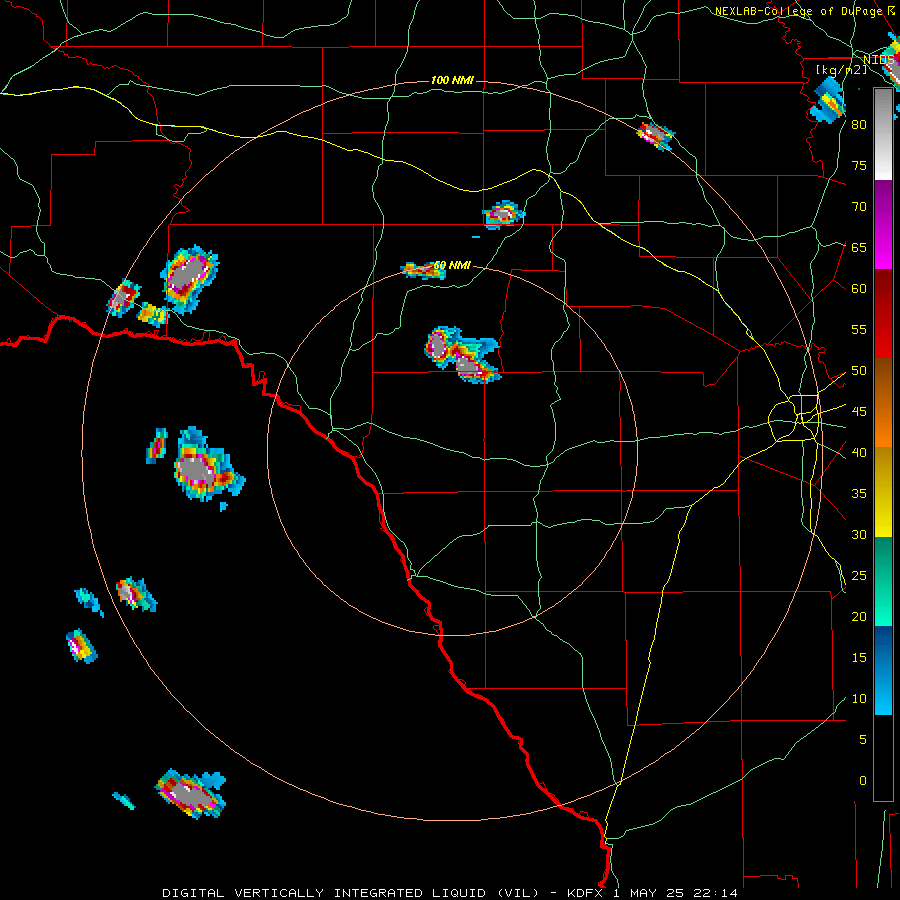
Task: Click the small storm cell beside the 60 NMI label
Action: coord(422,270)
